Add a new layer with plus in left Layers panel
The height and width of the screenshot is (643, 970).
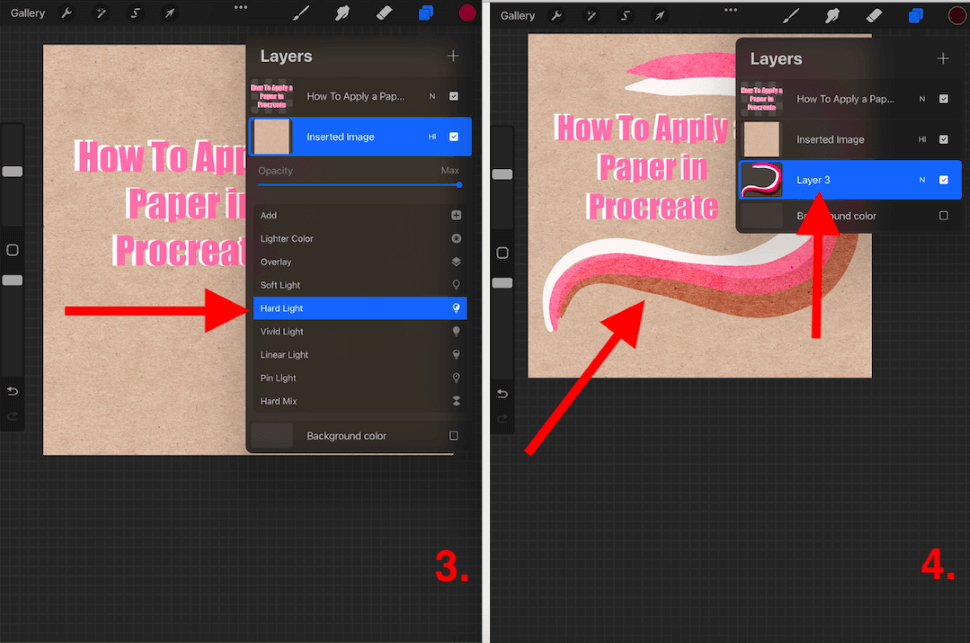pos(453,56)
